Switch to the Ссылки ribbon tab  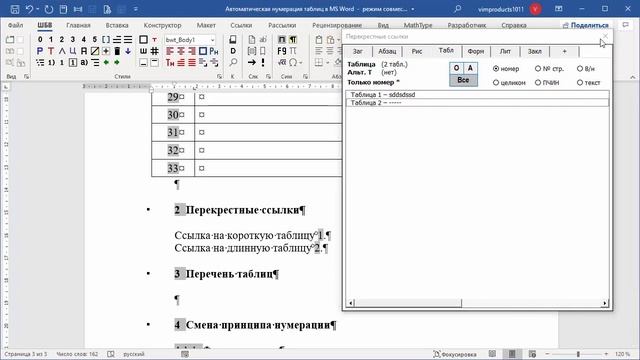(x=241, y=25)
